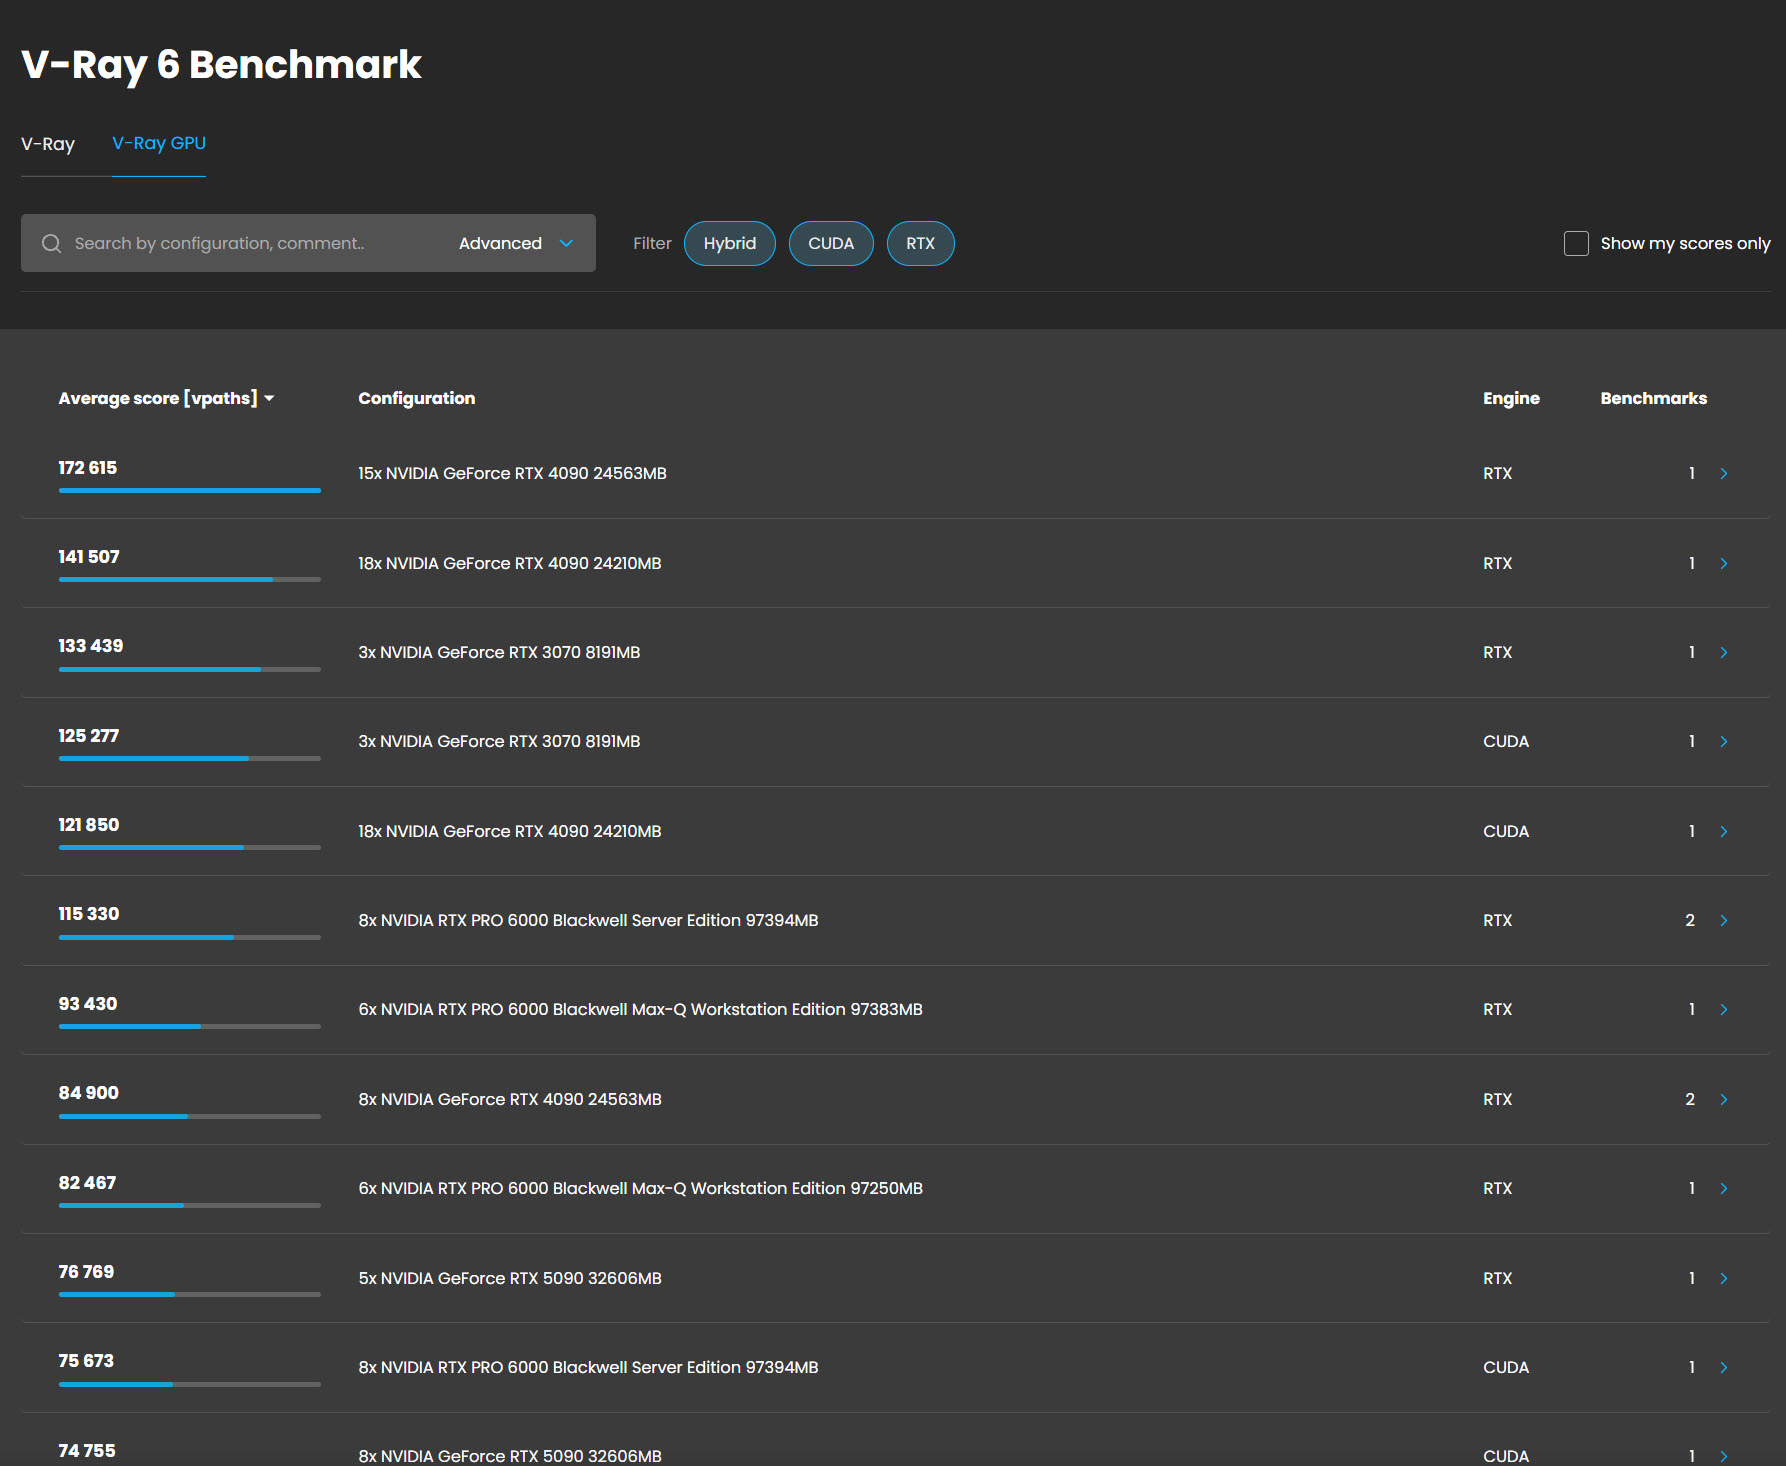Click the V-Ray 6 Benchmark heading
This screenshot has width=1786, height=1466.
click(221, 65)
